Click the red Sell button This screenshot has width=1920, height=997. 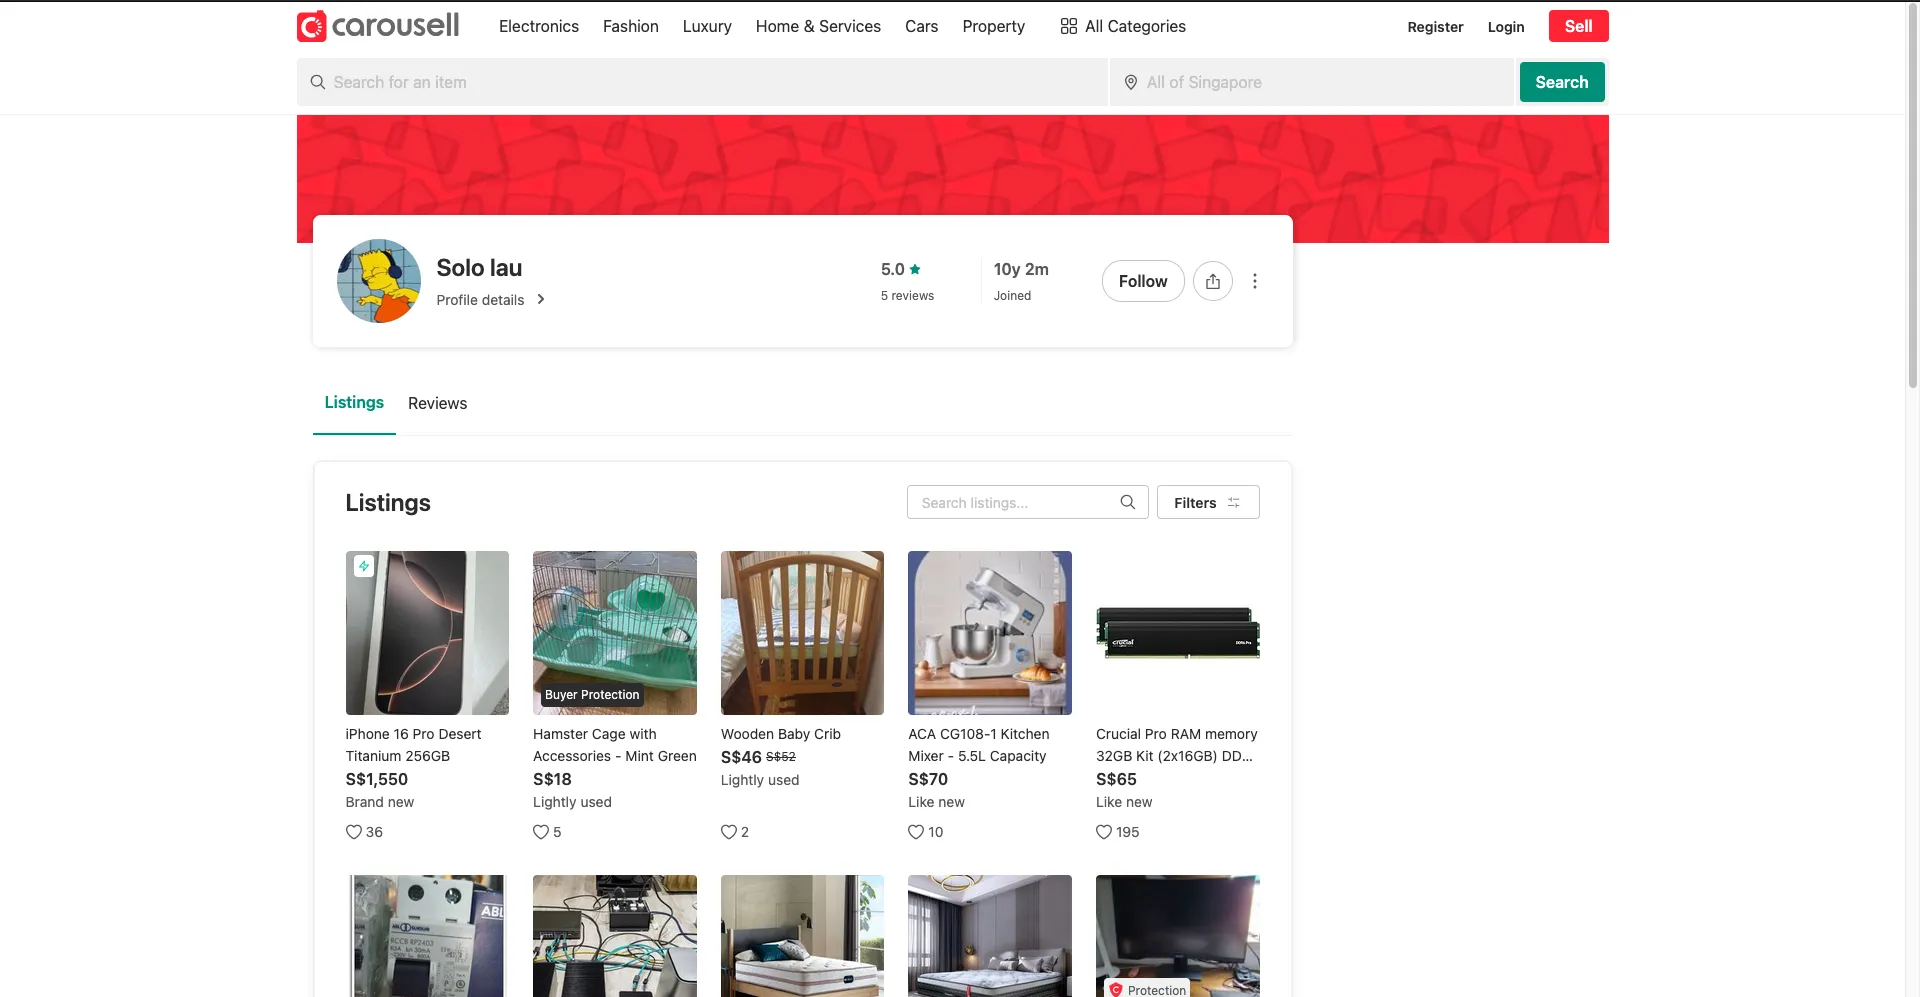coord(1579,26)
